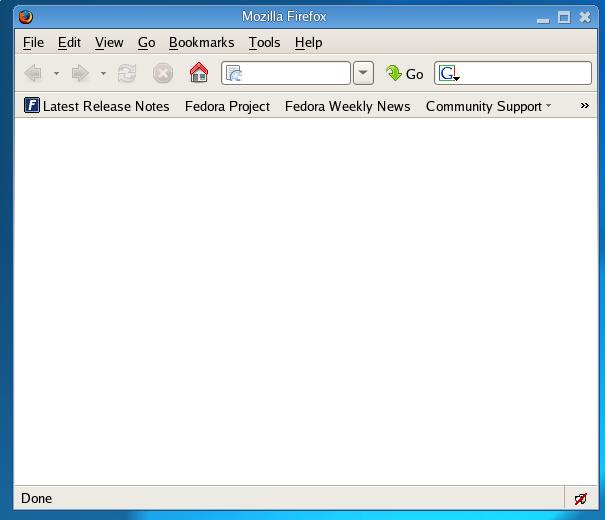Open the File menu
Viewport: 605px width, 520px height.
click(x=34, y=42)
